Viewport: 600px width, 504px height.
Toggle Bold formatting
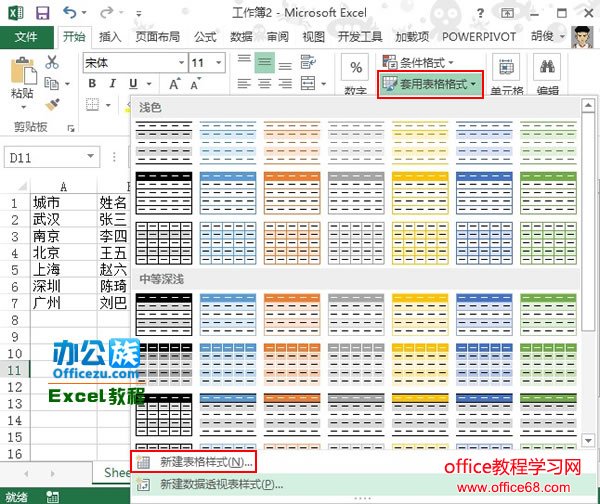tap(92, 83)
